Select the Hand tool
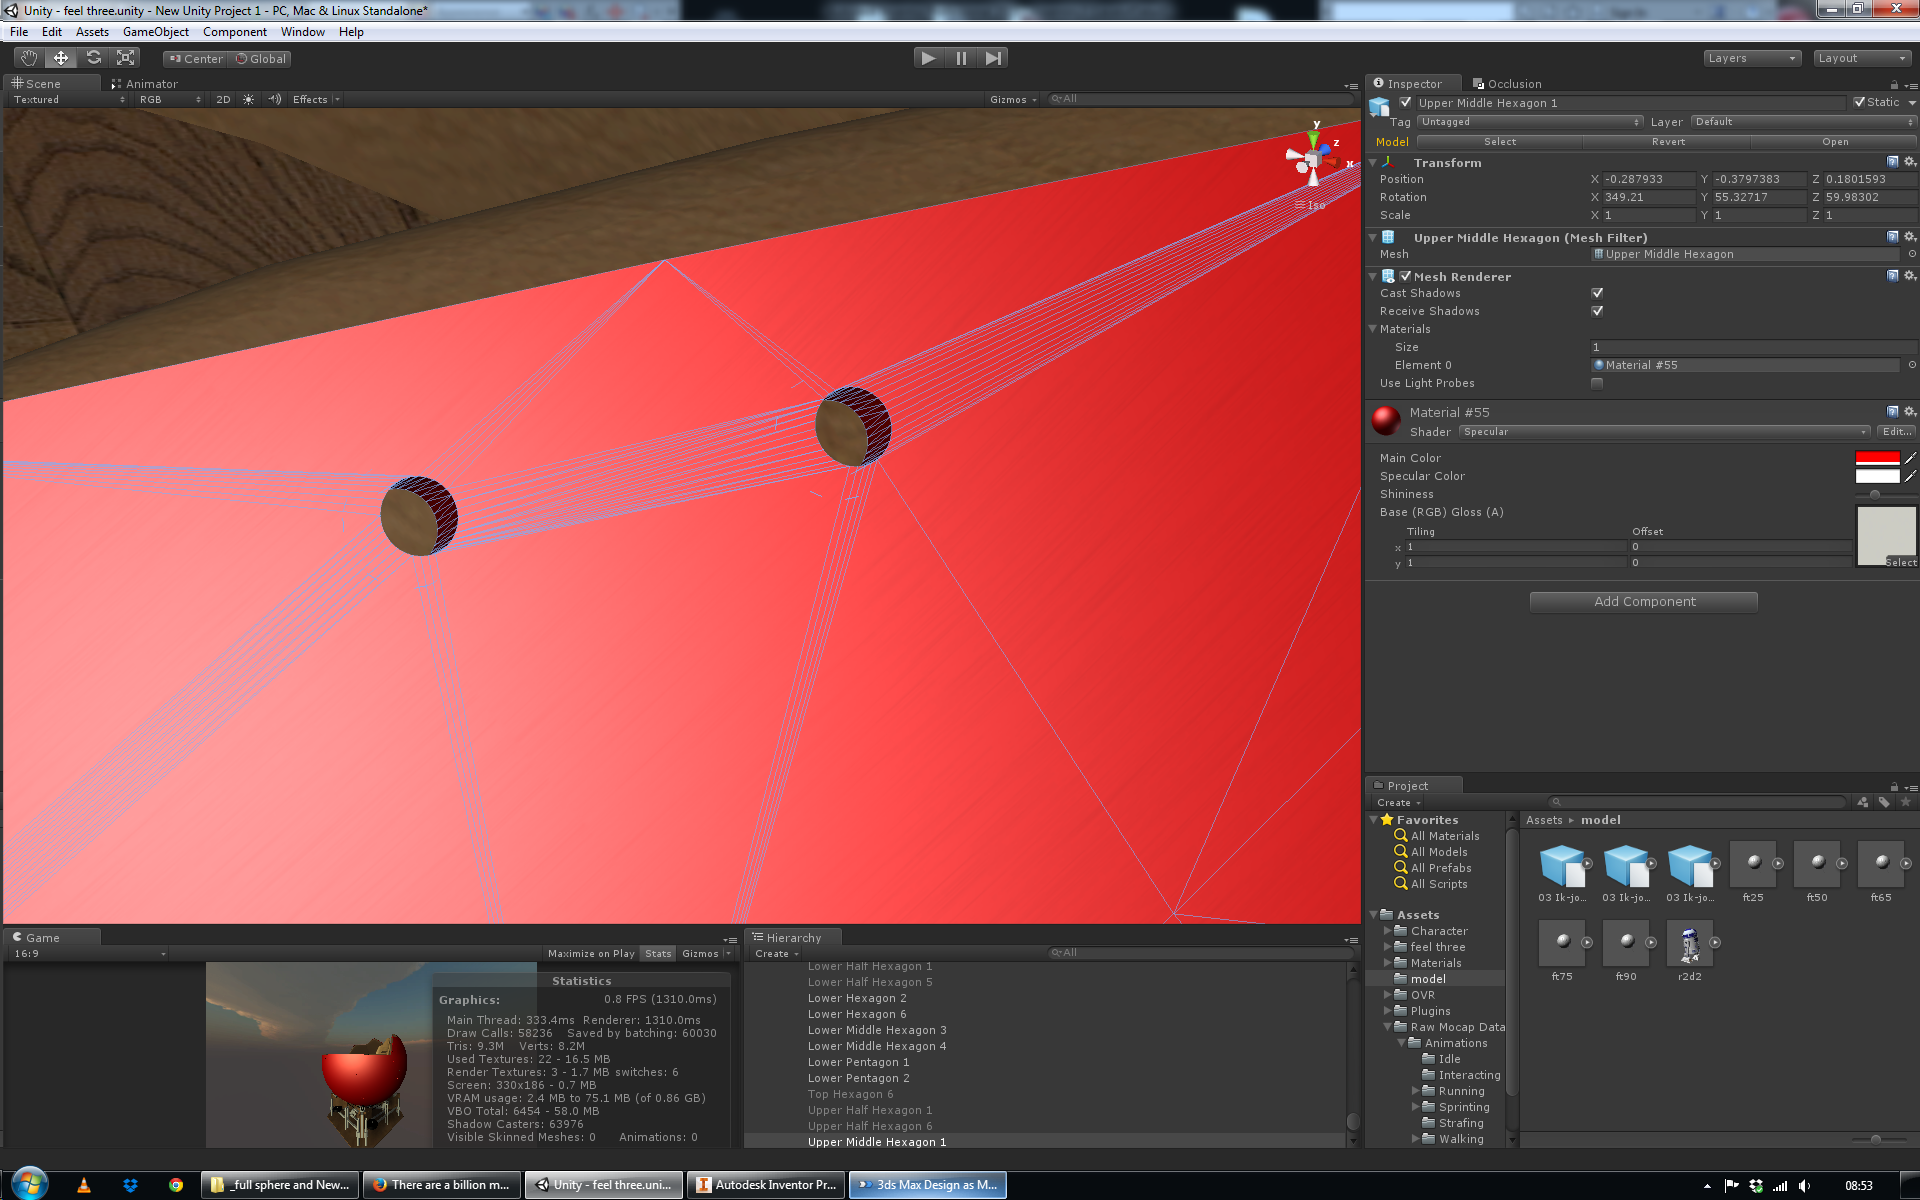The height and width of the screenshot is (1200, 1920). (x=29, y=58)
